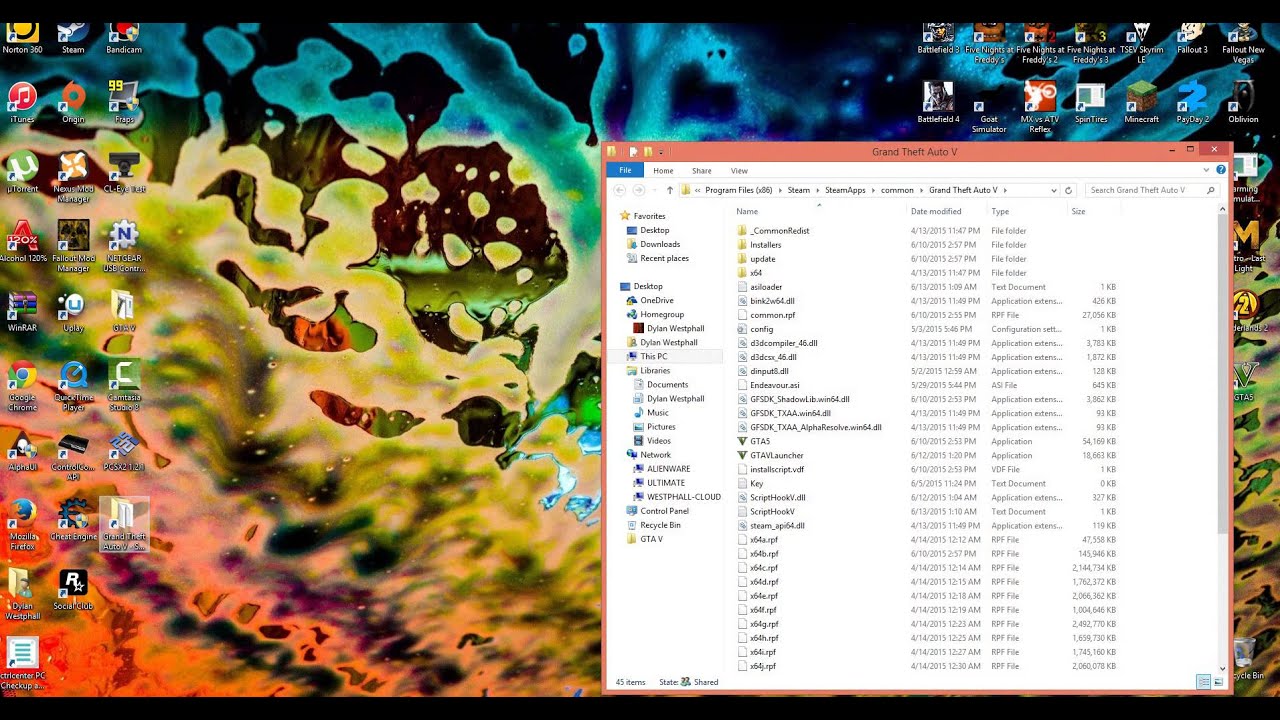The image size is (1280, 720).
Task: Select the µTorrent desktop icon
Action: click(x=22, y=172)
